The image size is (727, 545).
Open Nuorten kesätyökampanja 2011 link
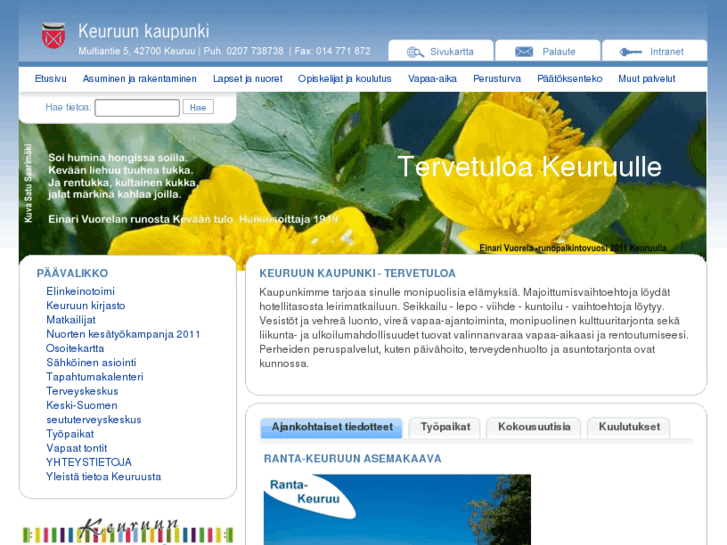(x=123, y=334)
